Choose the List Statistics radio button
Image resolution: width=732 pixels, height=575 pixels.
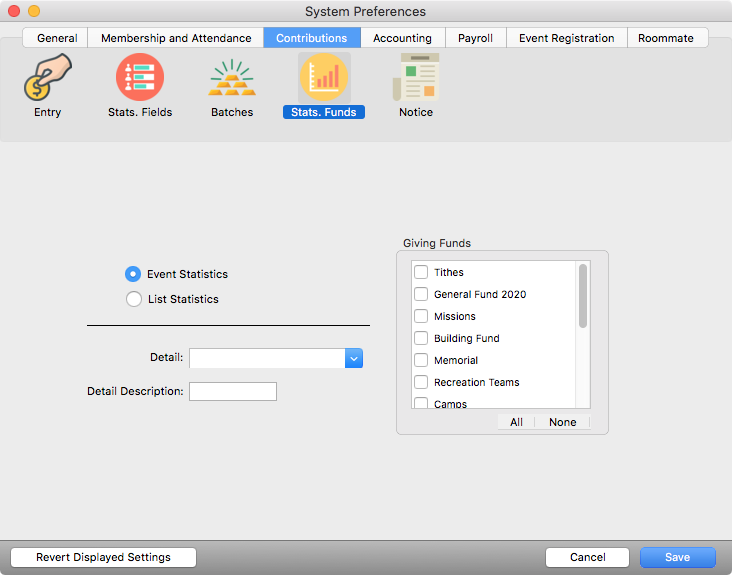click(x=133, y=299)
